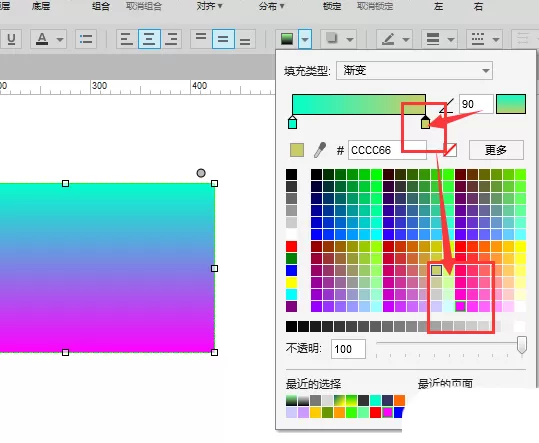
Task: Open the 填充类型 渐变 dropdown
Action: 414,70
